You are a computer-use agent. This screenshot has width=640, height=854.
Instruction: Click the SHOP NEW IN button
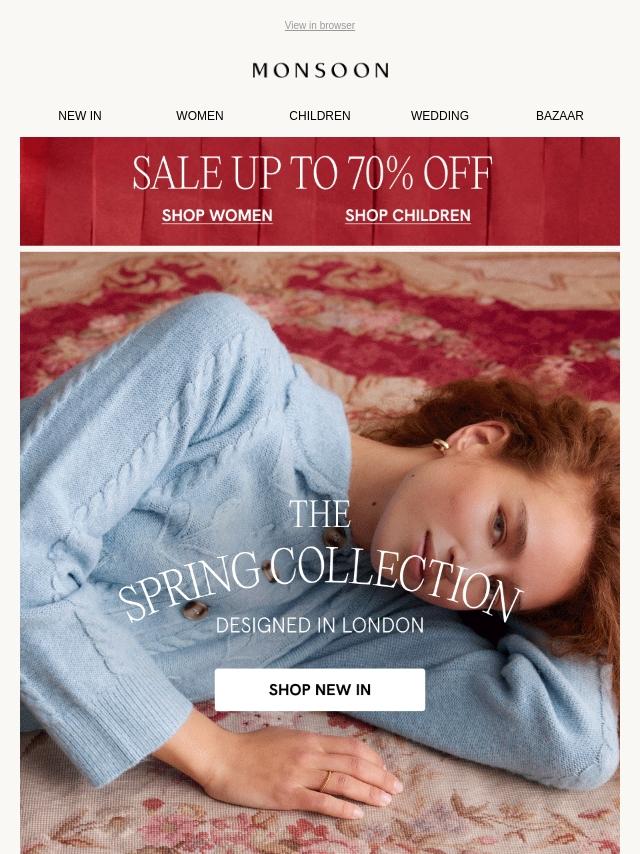[320, 690]
